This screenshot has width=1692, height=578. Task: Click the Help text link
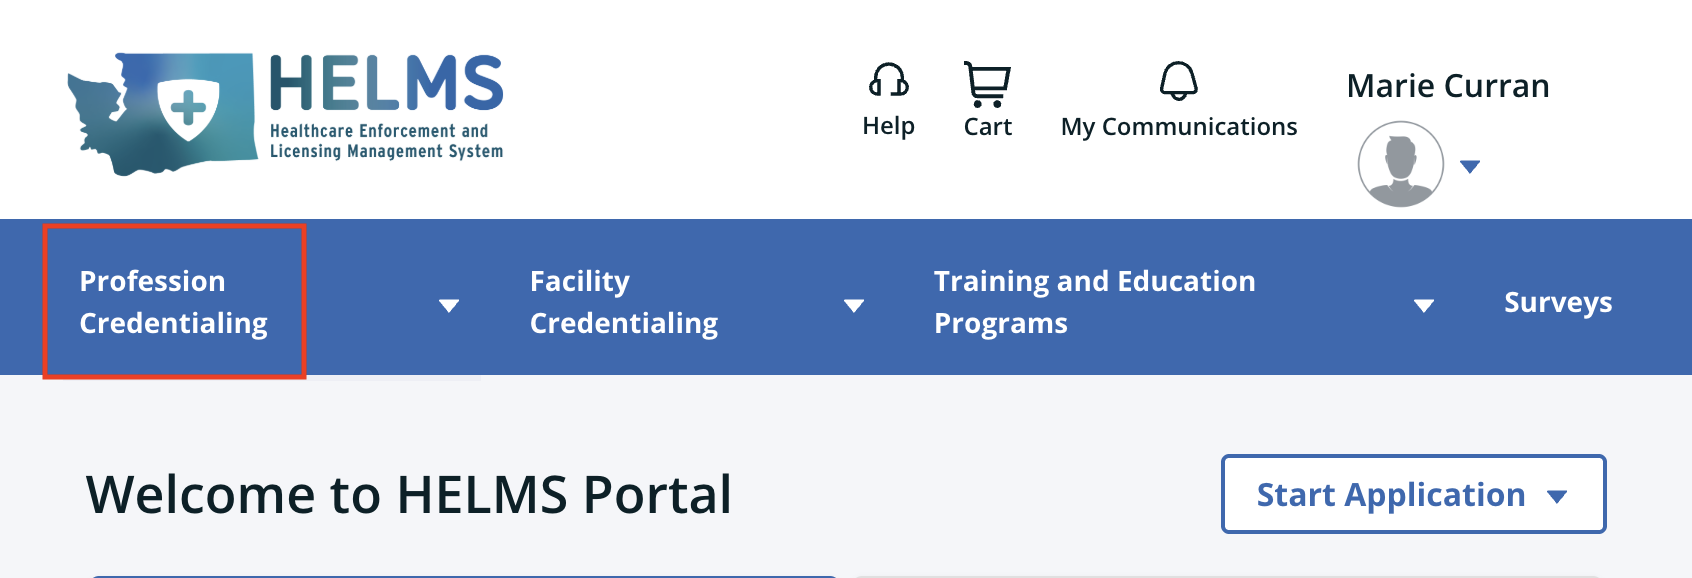pyautogui.click(x=888, y=126)
